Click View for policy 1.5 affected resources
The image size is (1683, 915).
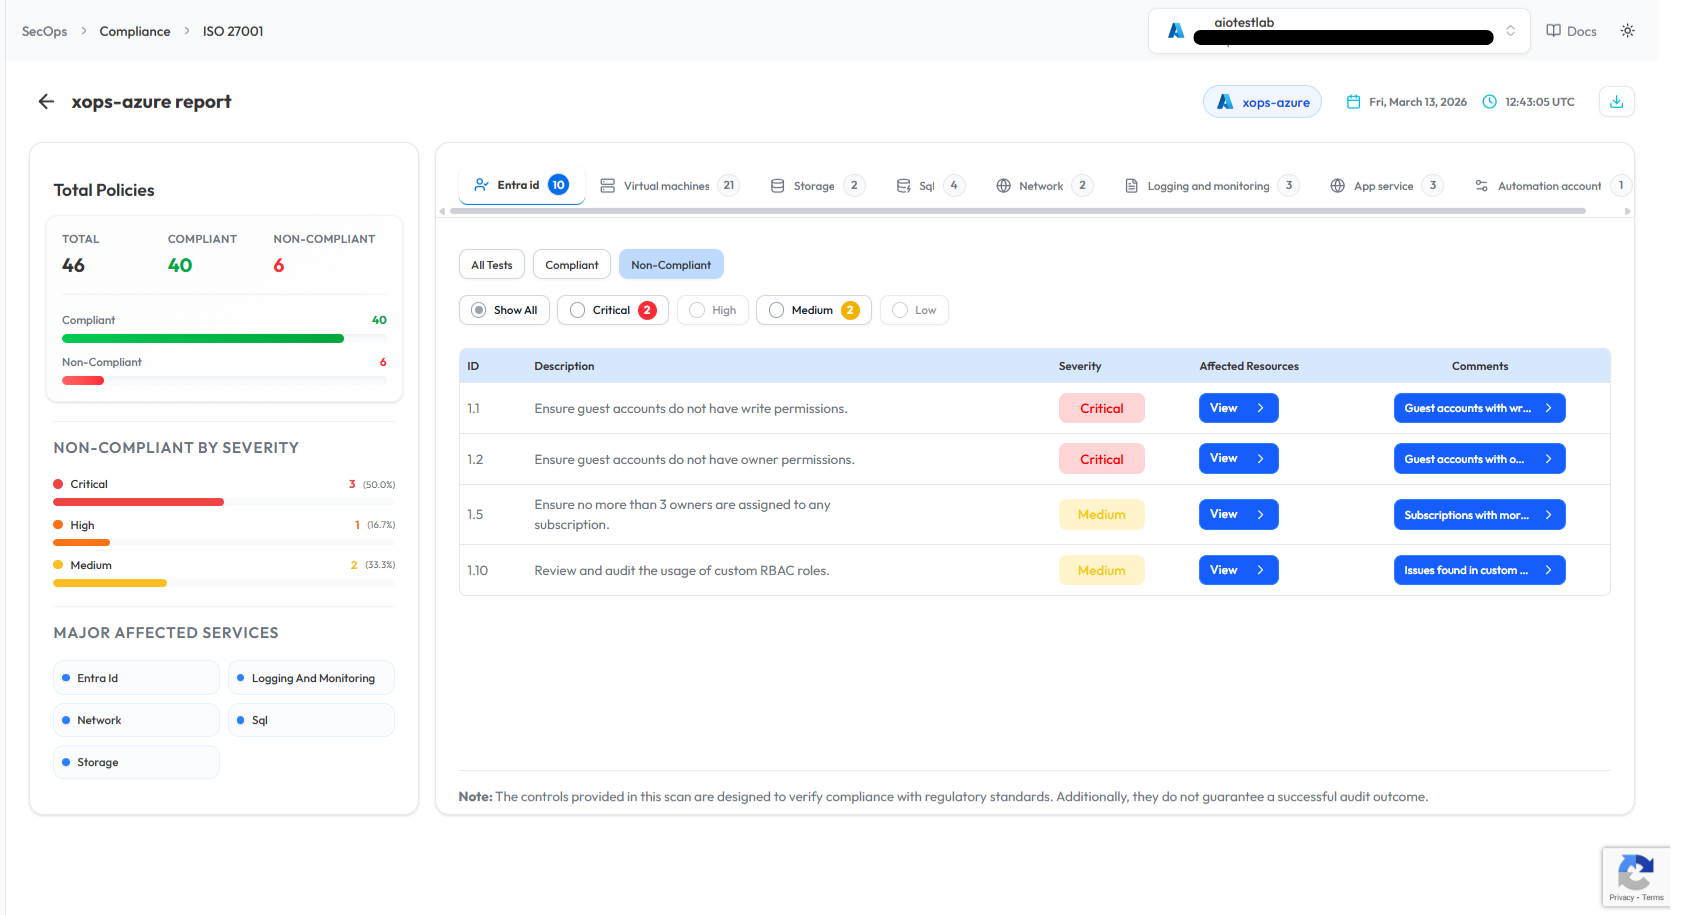pos(1237,514)
